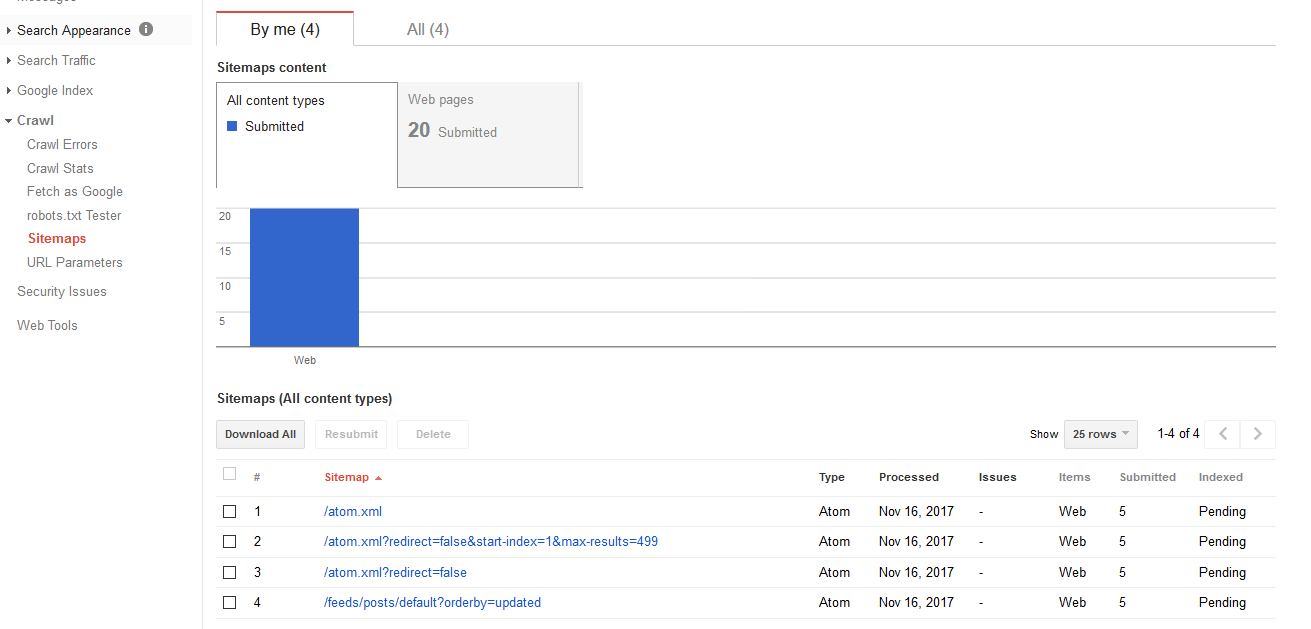Image resolution: width=1311 pixels, height=629 pixels.
Task: Open sitemap with max-results=499
Action: click(x=491, y=542)
